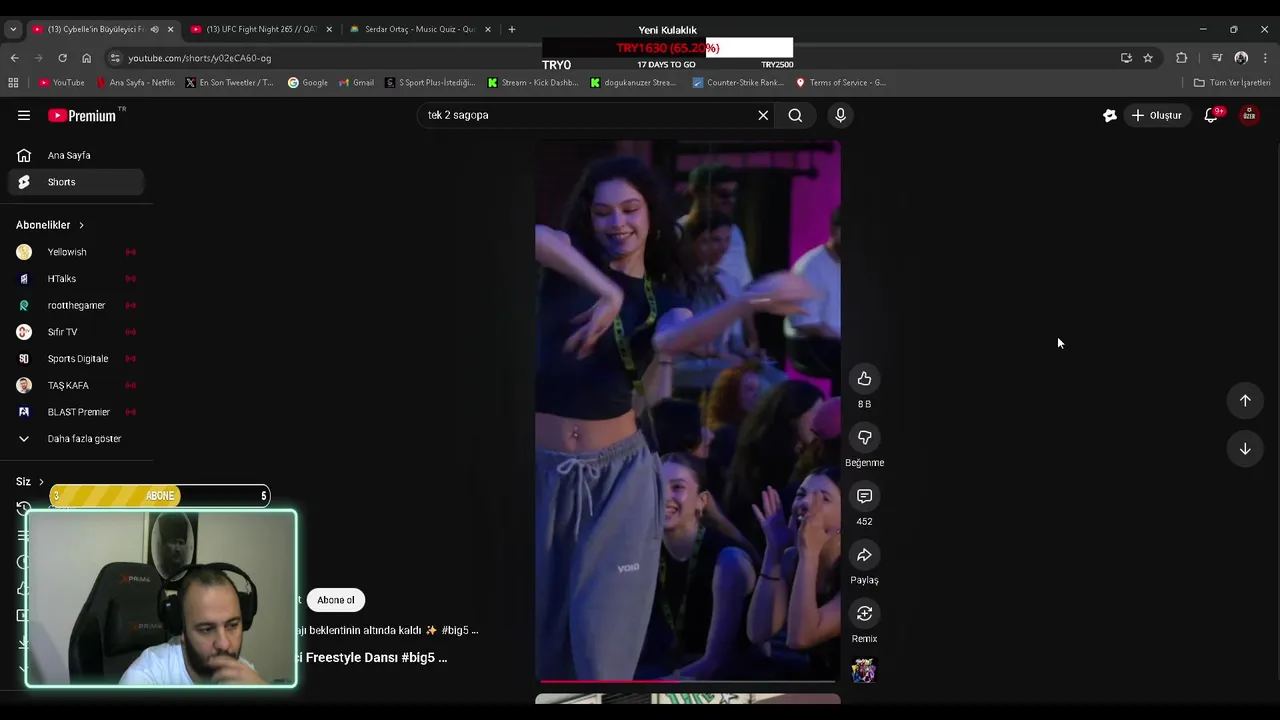Viewport: 1280px width, 720px height.
Task: Open the Stream - Kick Dashboard bookmark
Action: pos(533,83)
